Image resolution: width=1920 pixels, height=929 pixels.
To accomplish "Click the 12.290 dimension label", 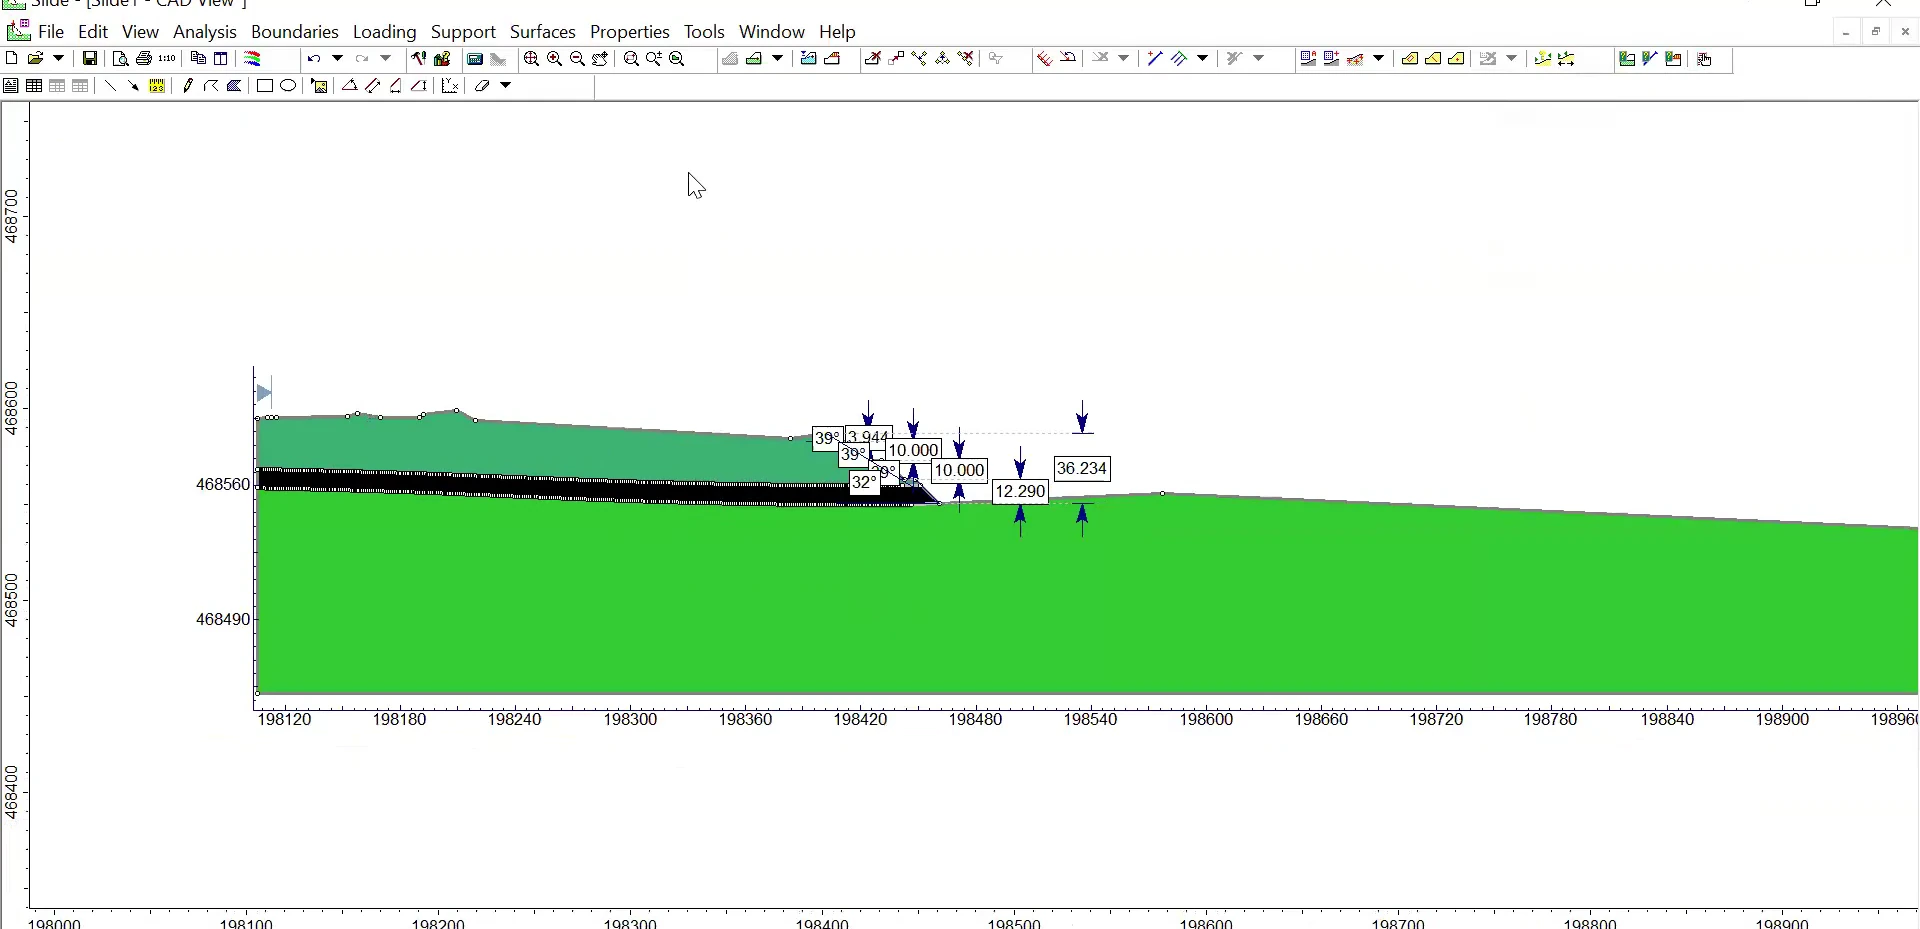I will coord(1020,492).
